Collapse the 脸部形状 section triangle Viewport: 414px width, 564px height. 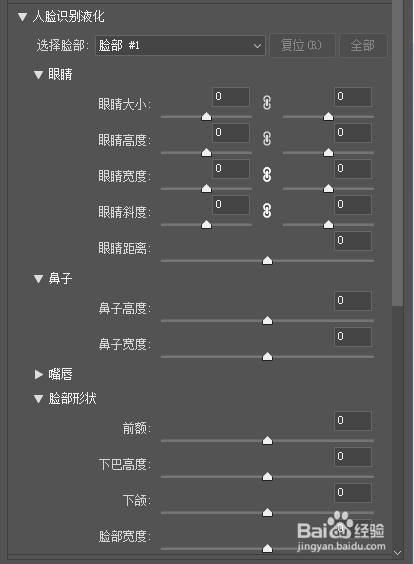point(38,399)
